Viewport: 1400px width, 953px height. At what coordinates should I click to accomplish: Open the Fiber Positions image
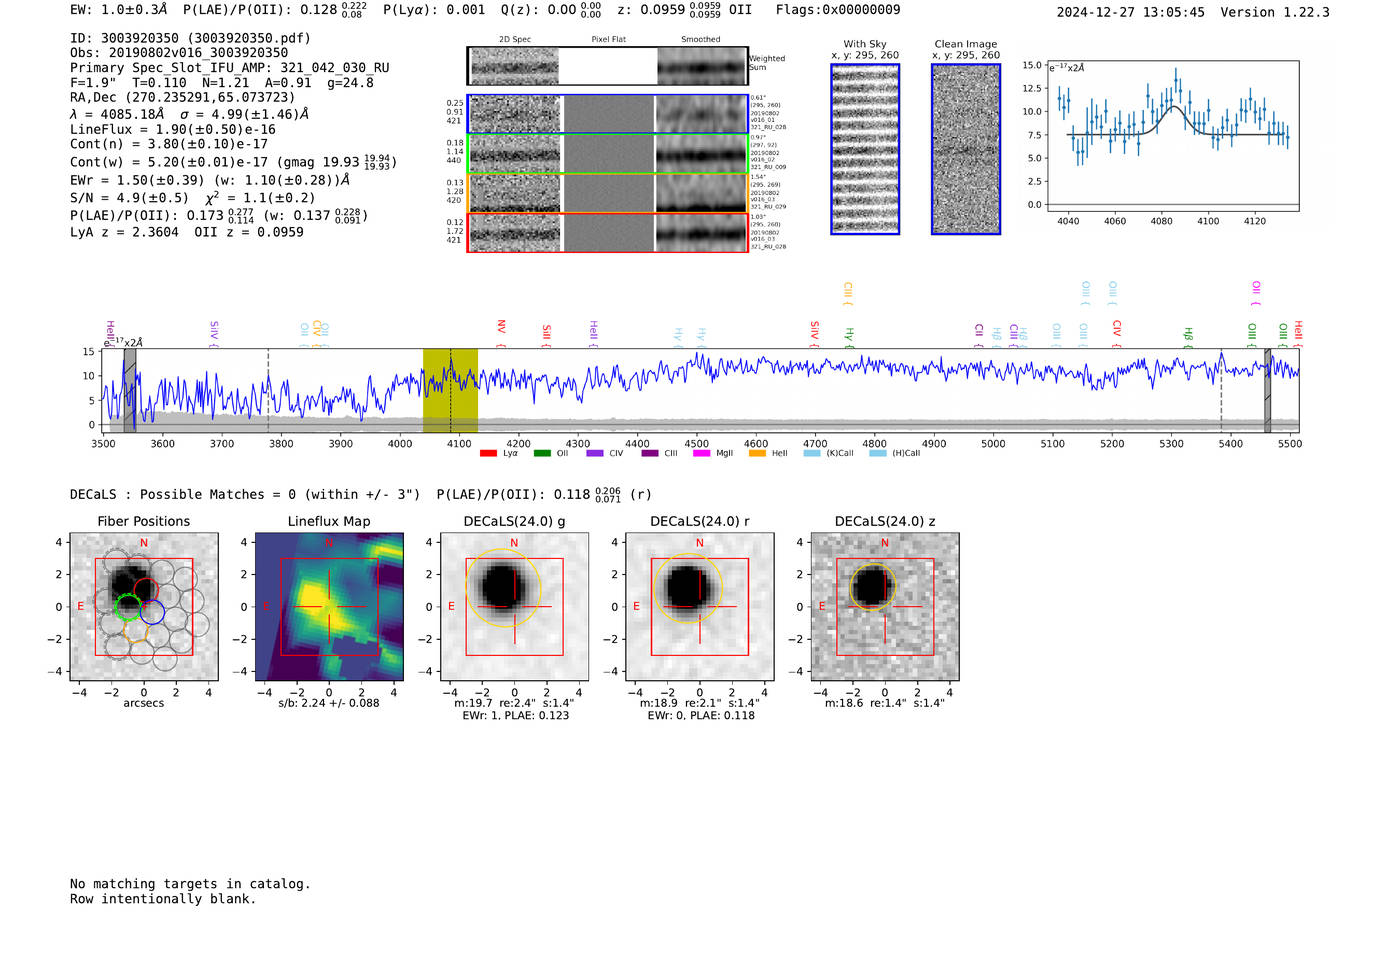click(x=144, y=607)
